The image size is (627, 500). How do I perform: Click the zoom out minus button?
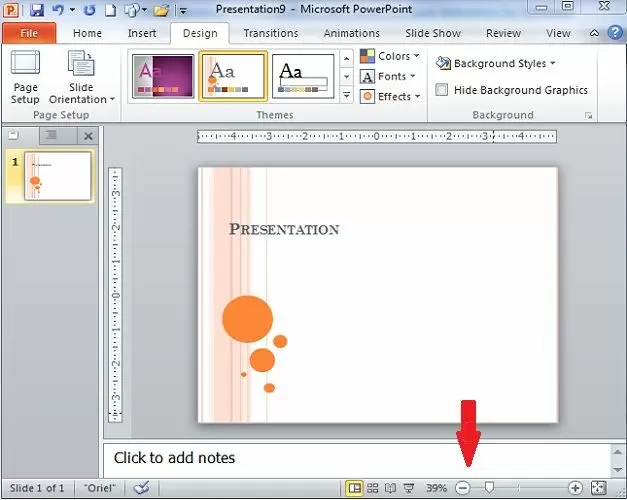point(462,488)
